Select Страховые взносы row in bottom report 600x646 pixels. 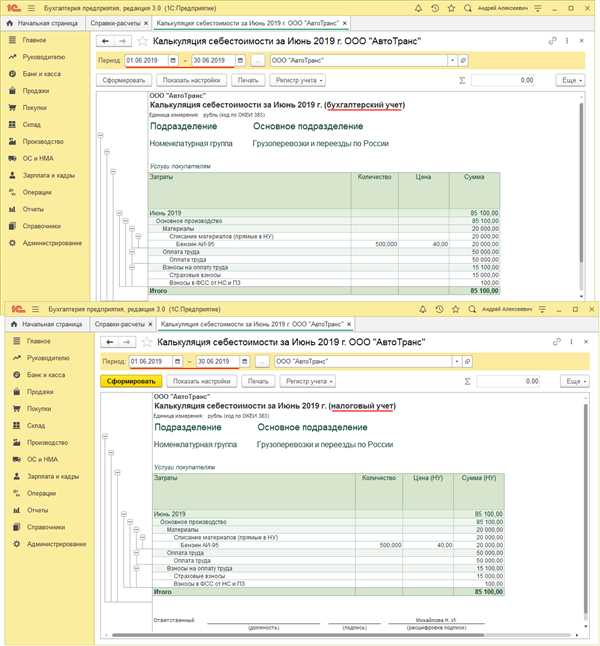click(328, 576)
